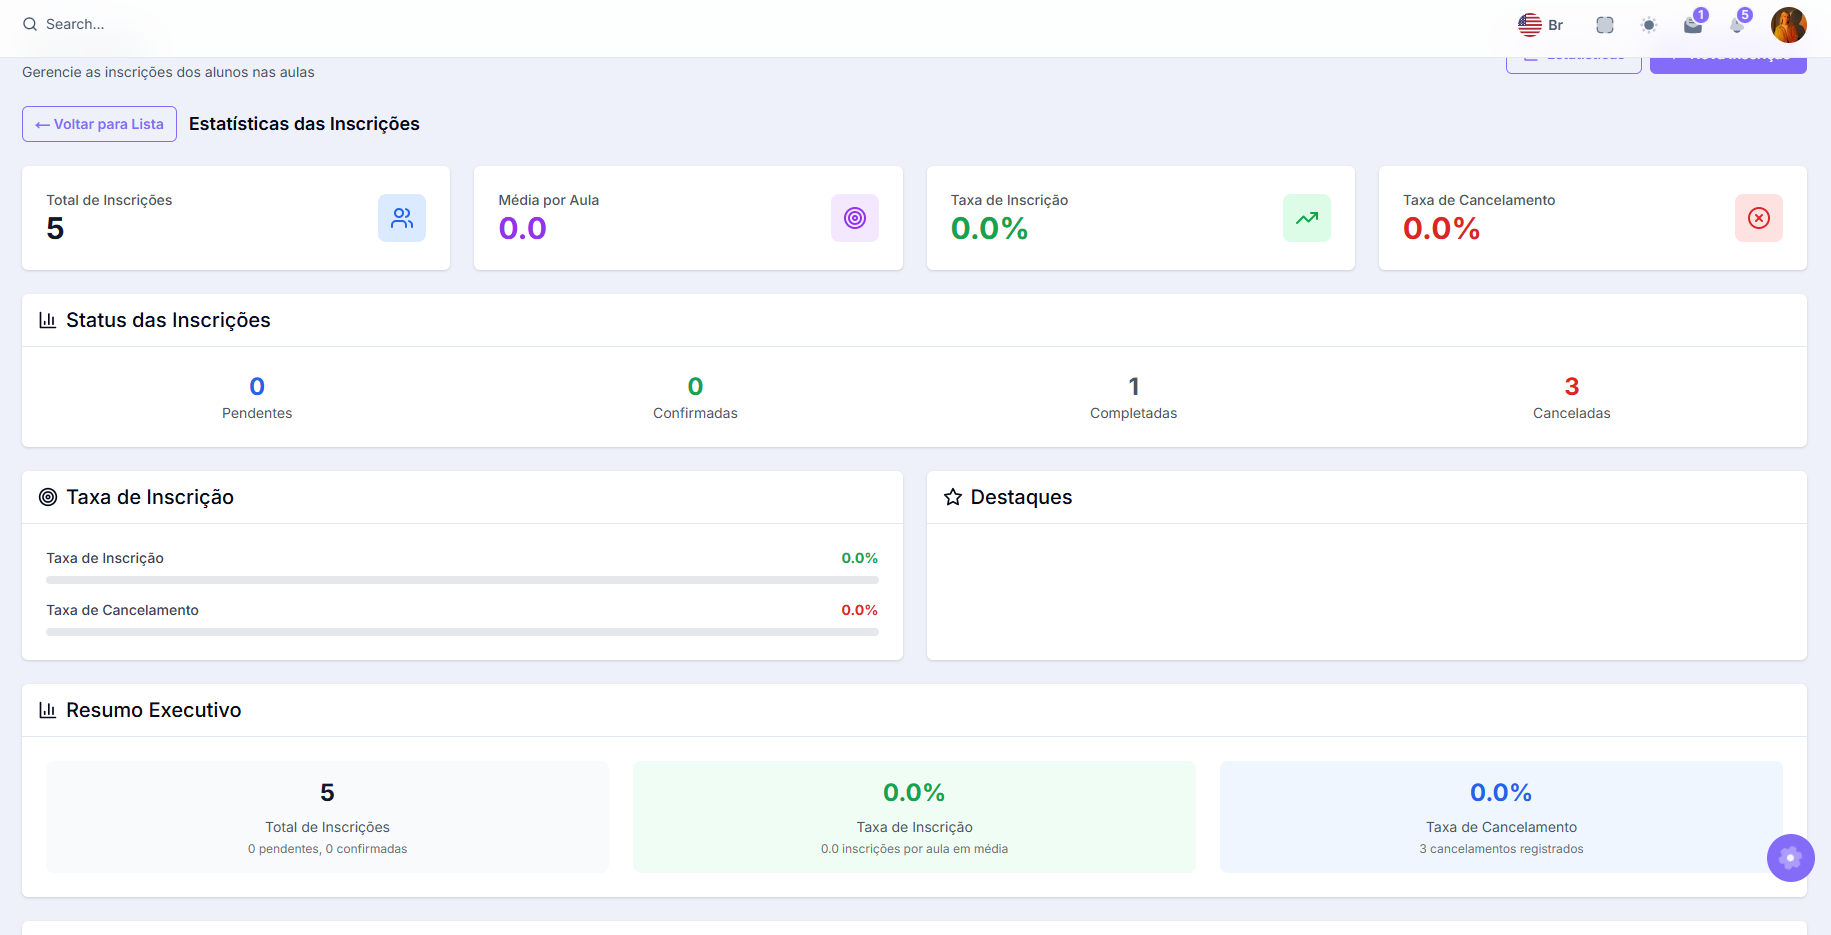The width and height of the screenshot is (1831, 935).
Task: Open the Br language selector
Action: [x=1540, y=25]
